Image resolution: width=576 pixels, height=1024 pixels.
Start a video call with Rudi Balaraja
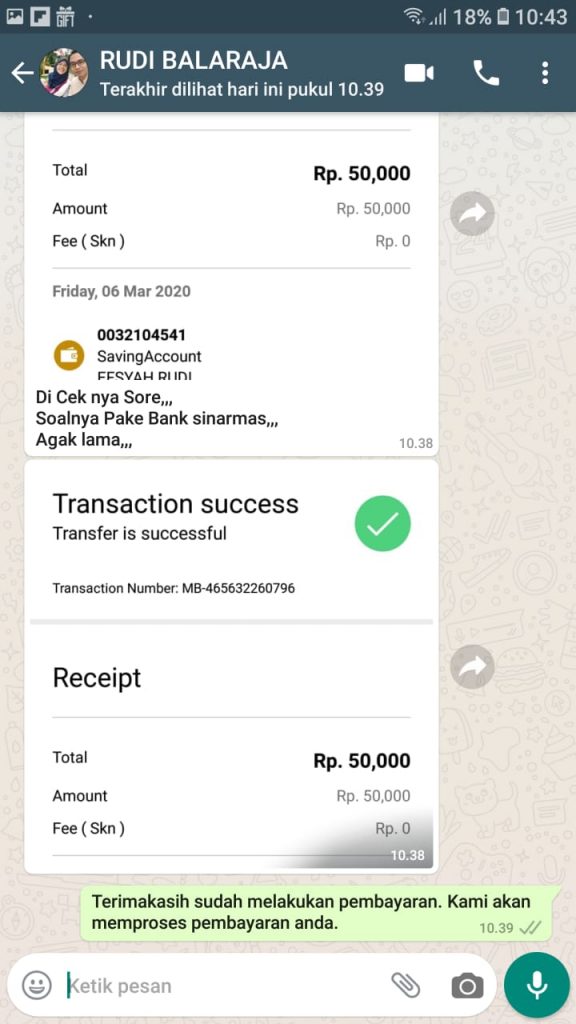[419, 73]
